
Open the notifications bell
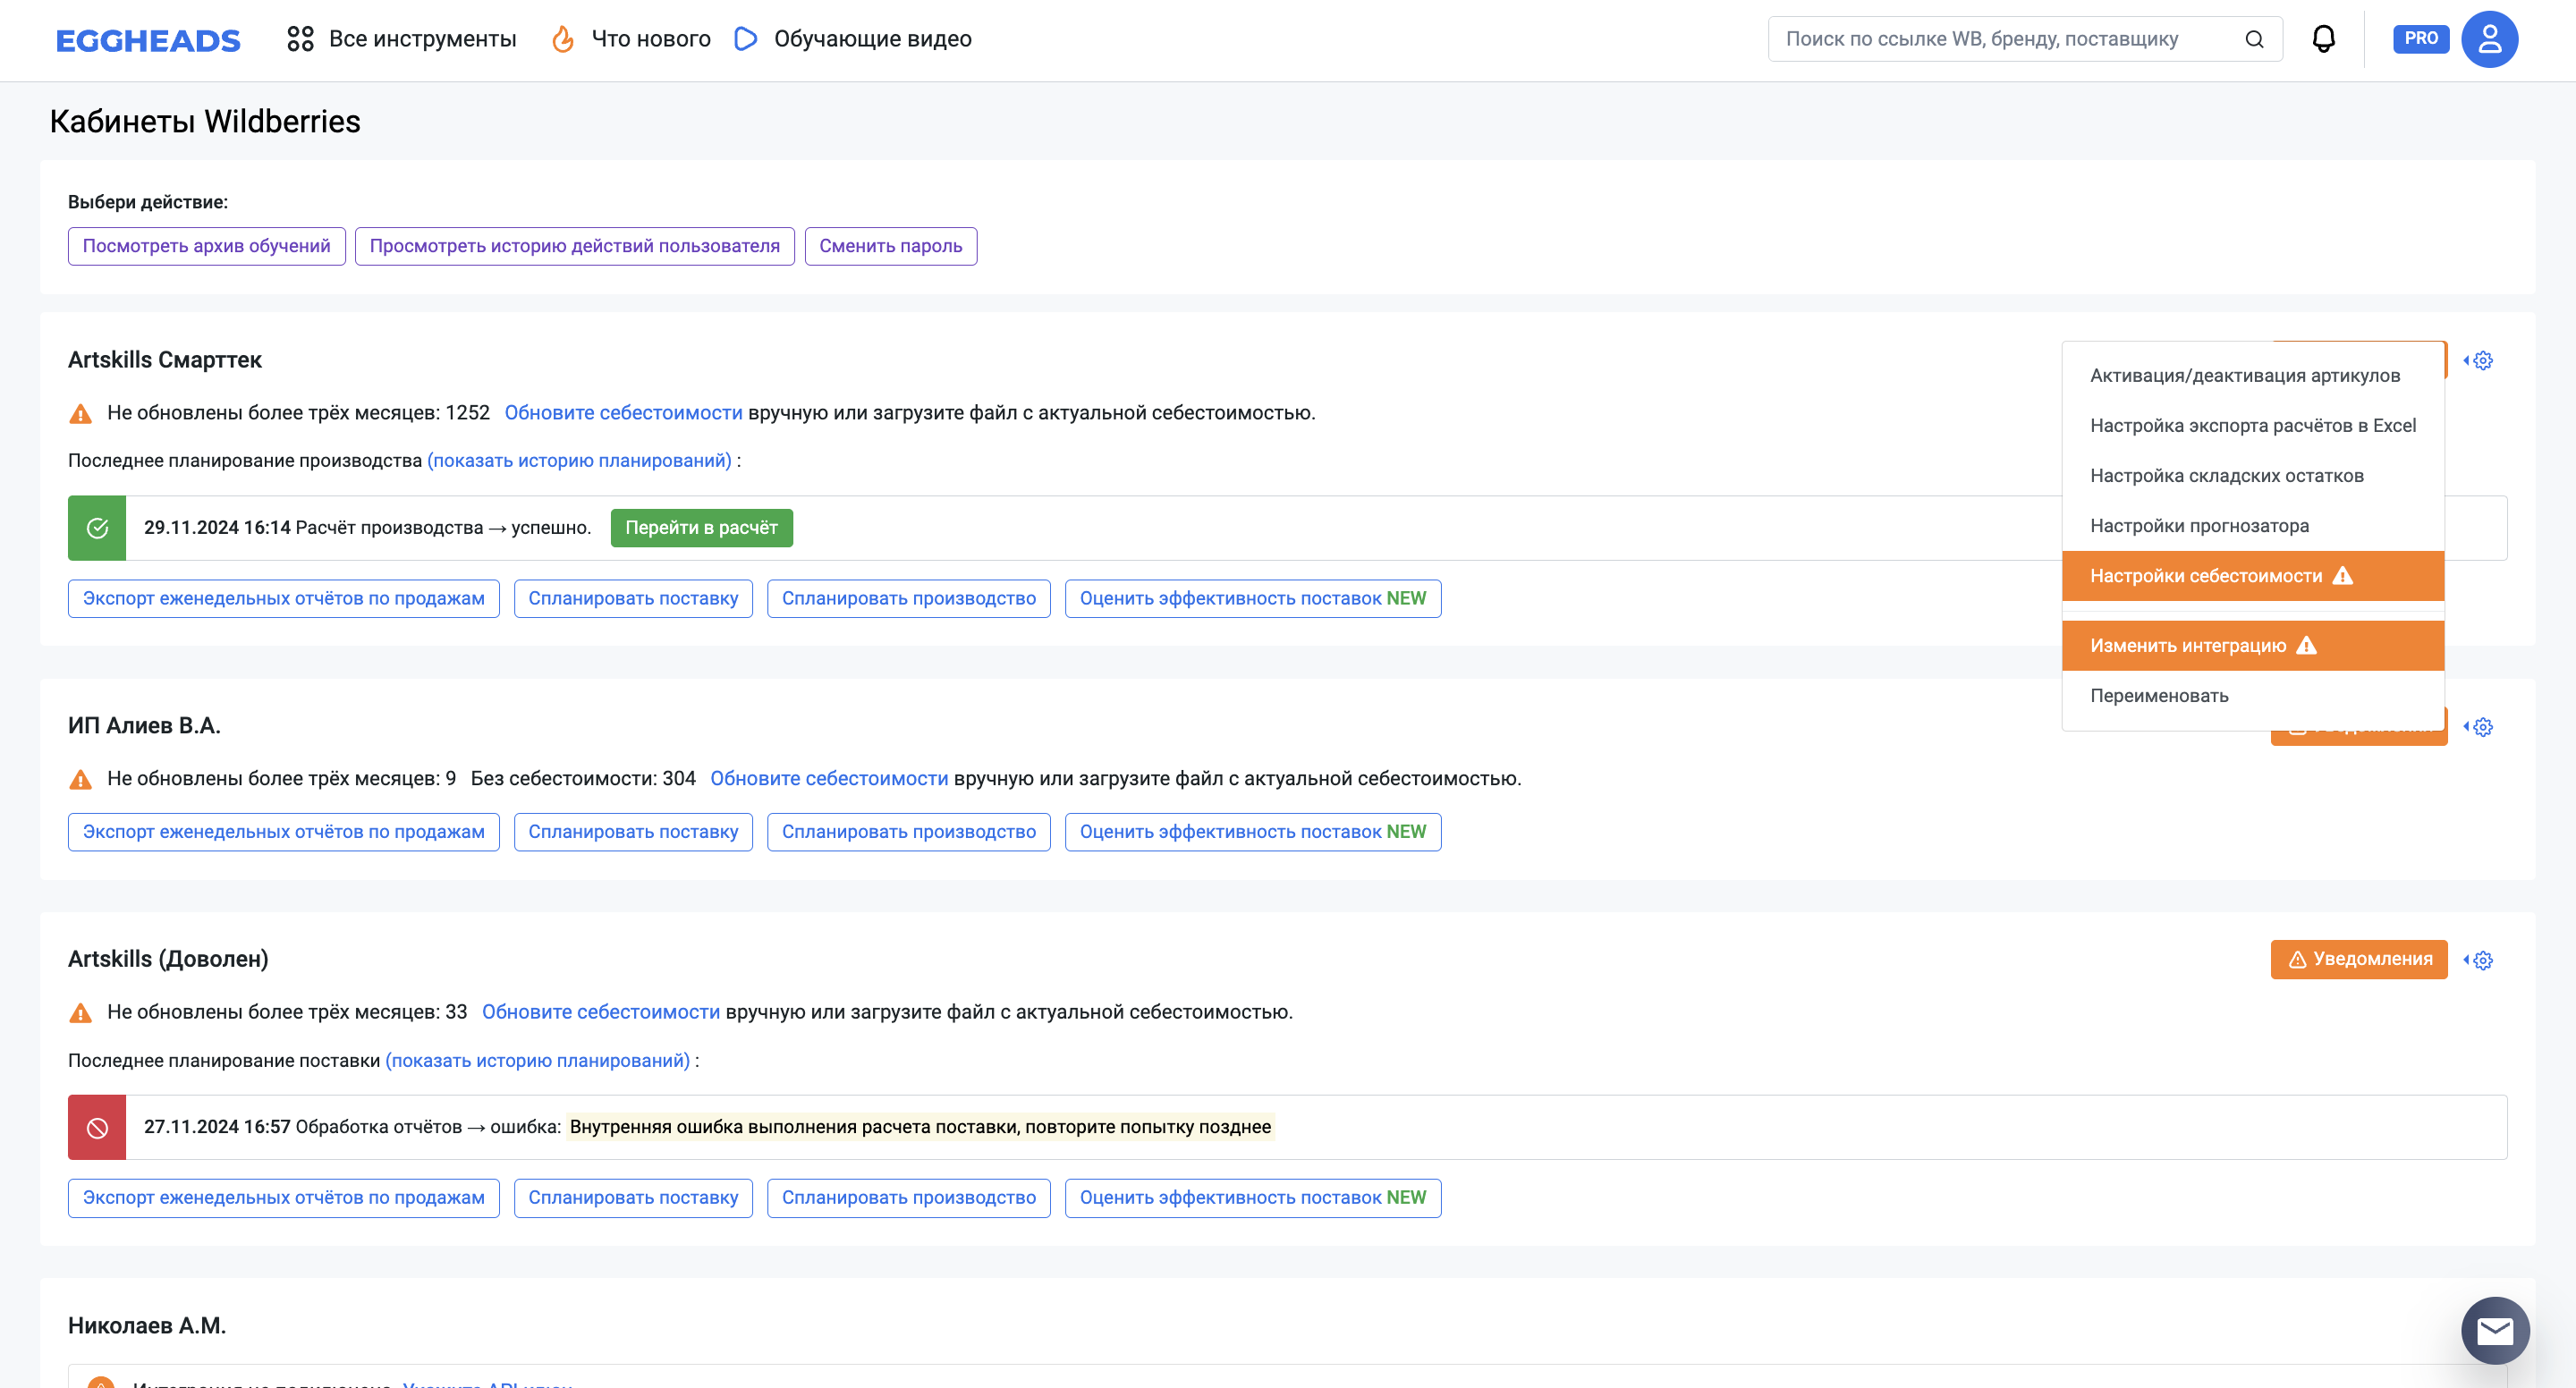point(2324,39)
